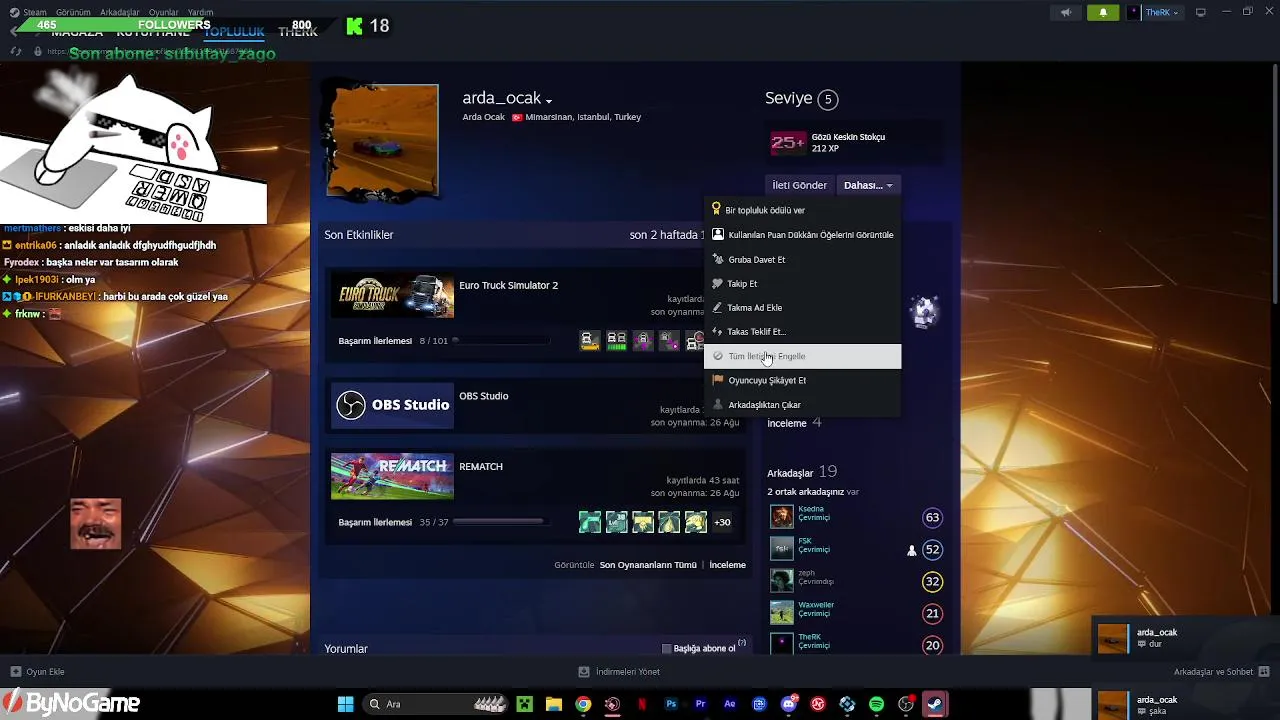Open the green notifications bell
Screen dimensions: 1280x720
[x=1103, y=12]
